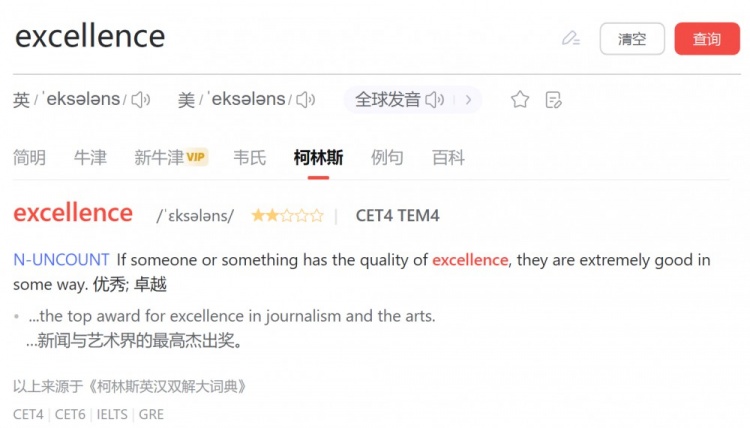Select the 柯林斯 tab

[318, 157]
